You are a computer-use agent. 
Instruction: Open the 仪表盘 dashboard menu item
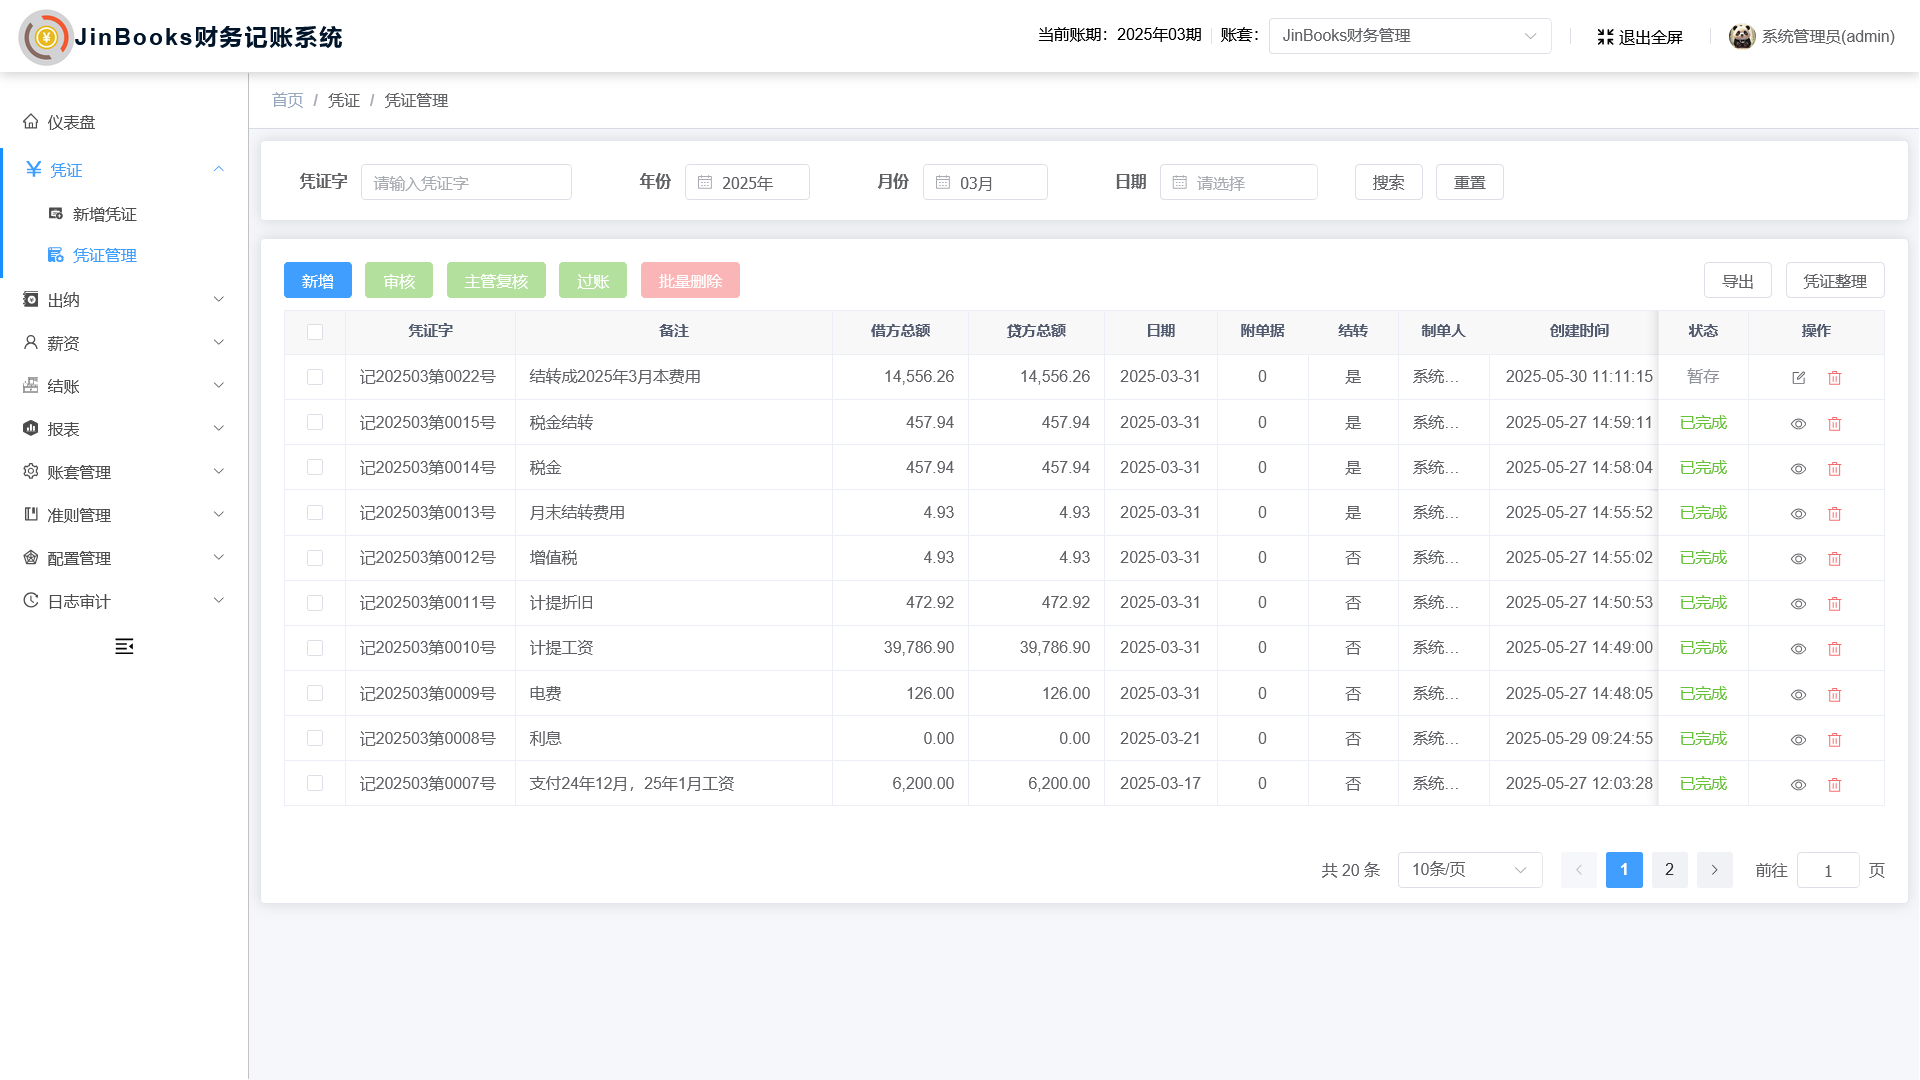pyautogui.click(x=72, y=122)
